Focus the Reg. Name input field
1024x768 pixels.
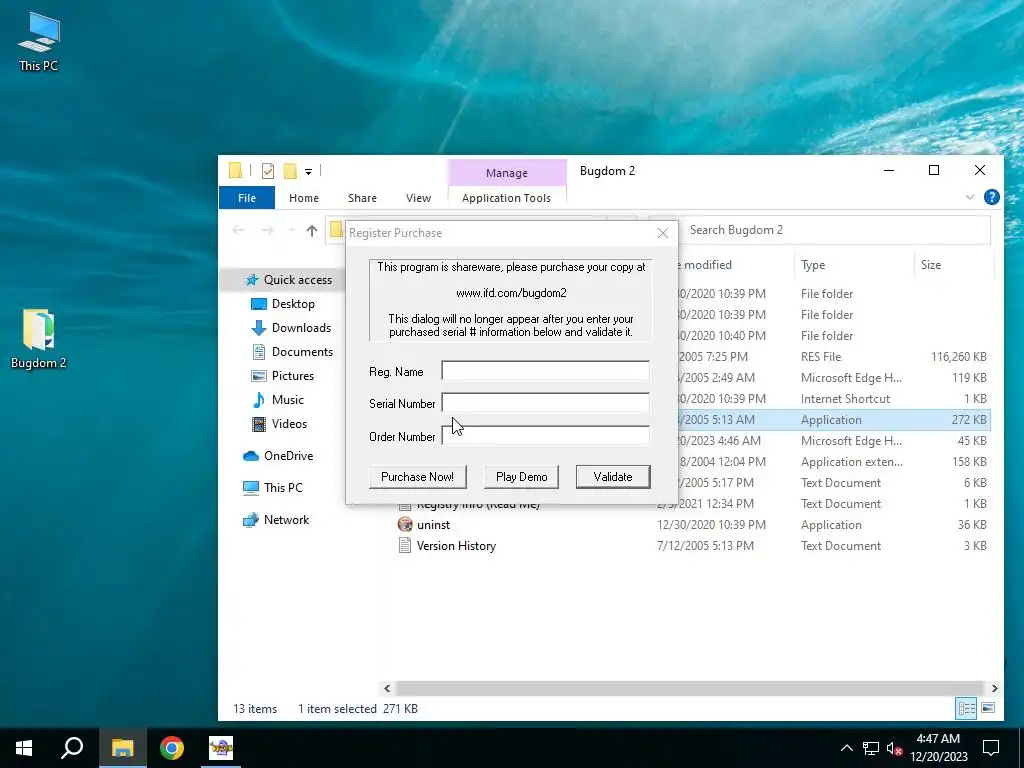pos(545,371)
